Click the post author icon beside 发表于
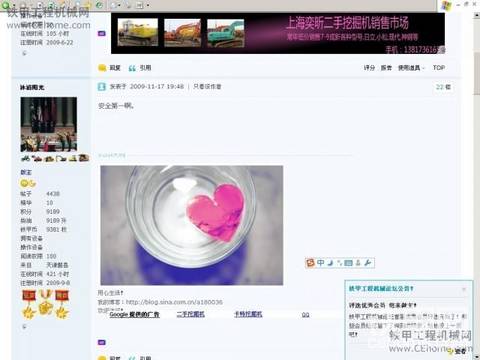 [102, 87]
